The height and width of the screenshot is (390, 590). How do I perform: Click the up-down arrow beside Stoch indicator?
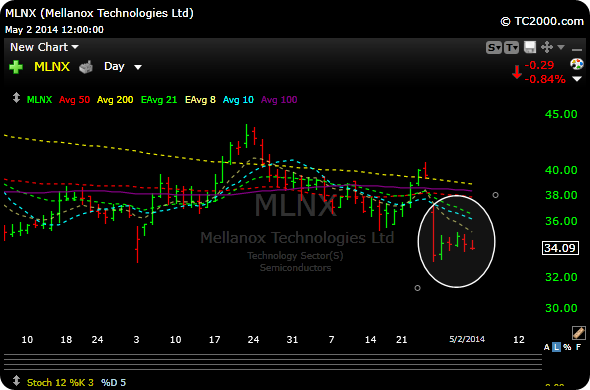pos(16,380)
